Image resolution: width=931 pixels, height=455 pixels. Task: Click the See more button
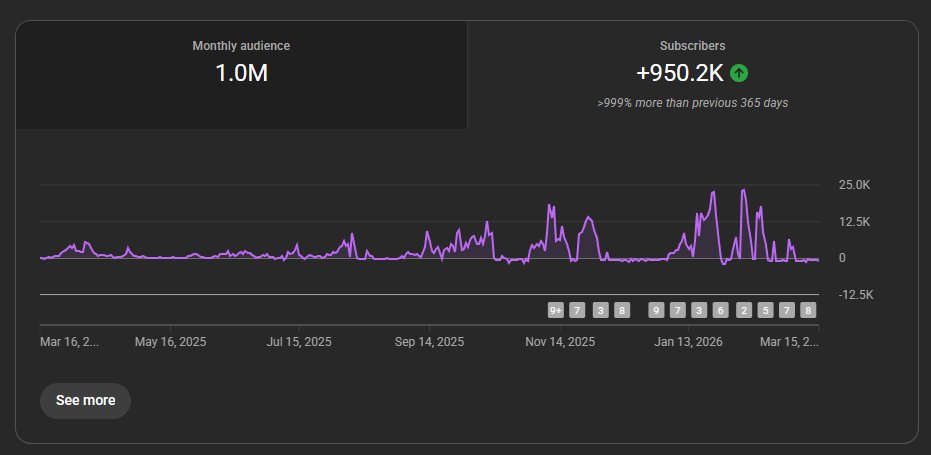coord(86,401)
